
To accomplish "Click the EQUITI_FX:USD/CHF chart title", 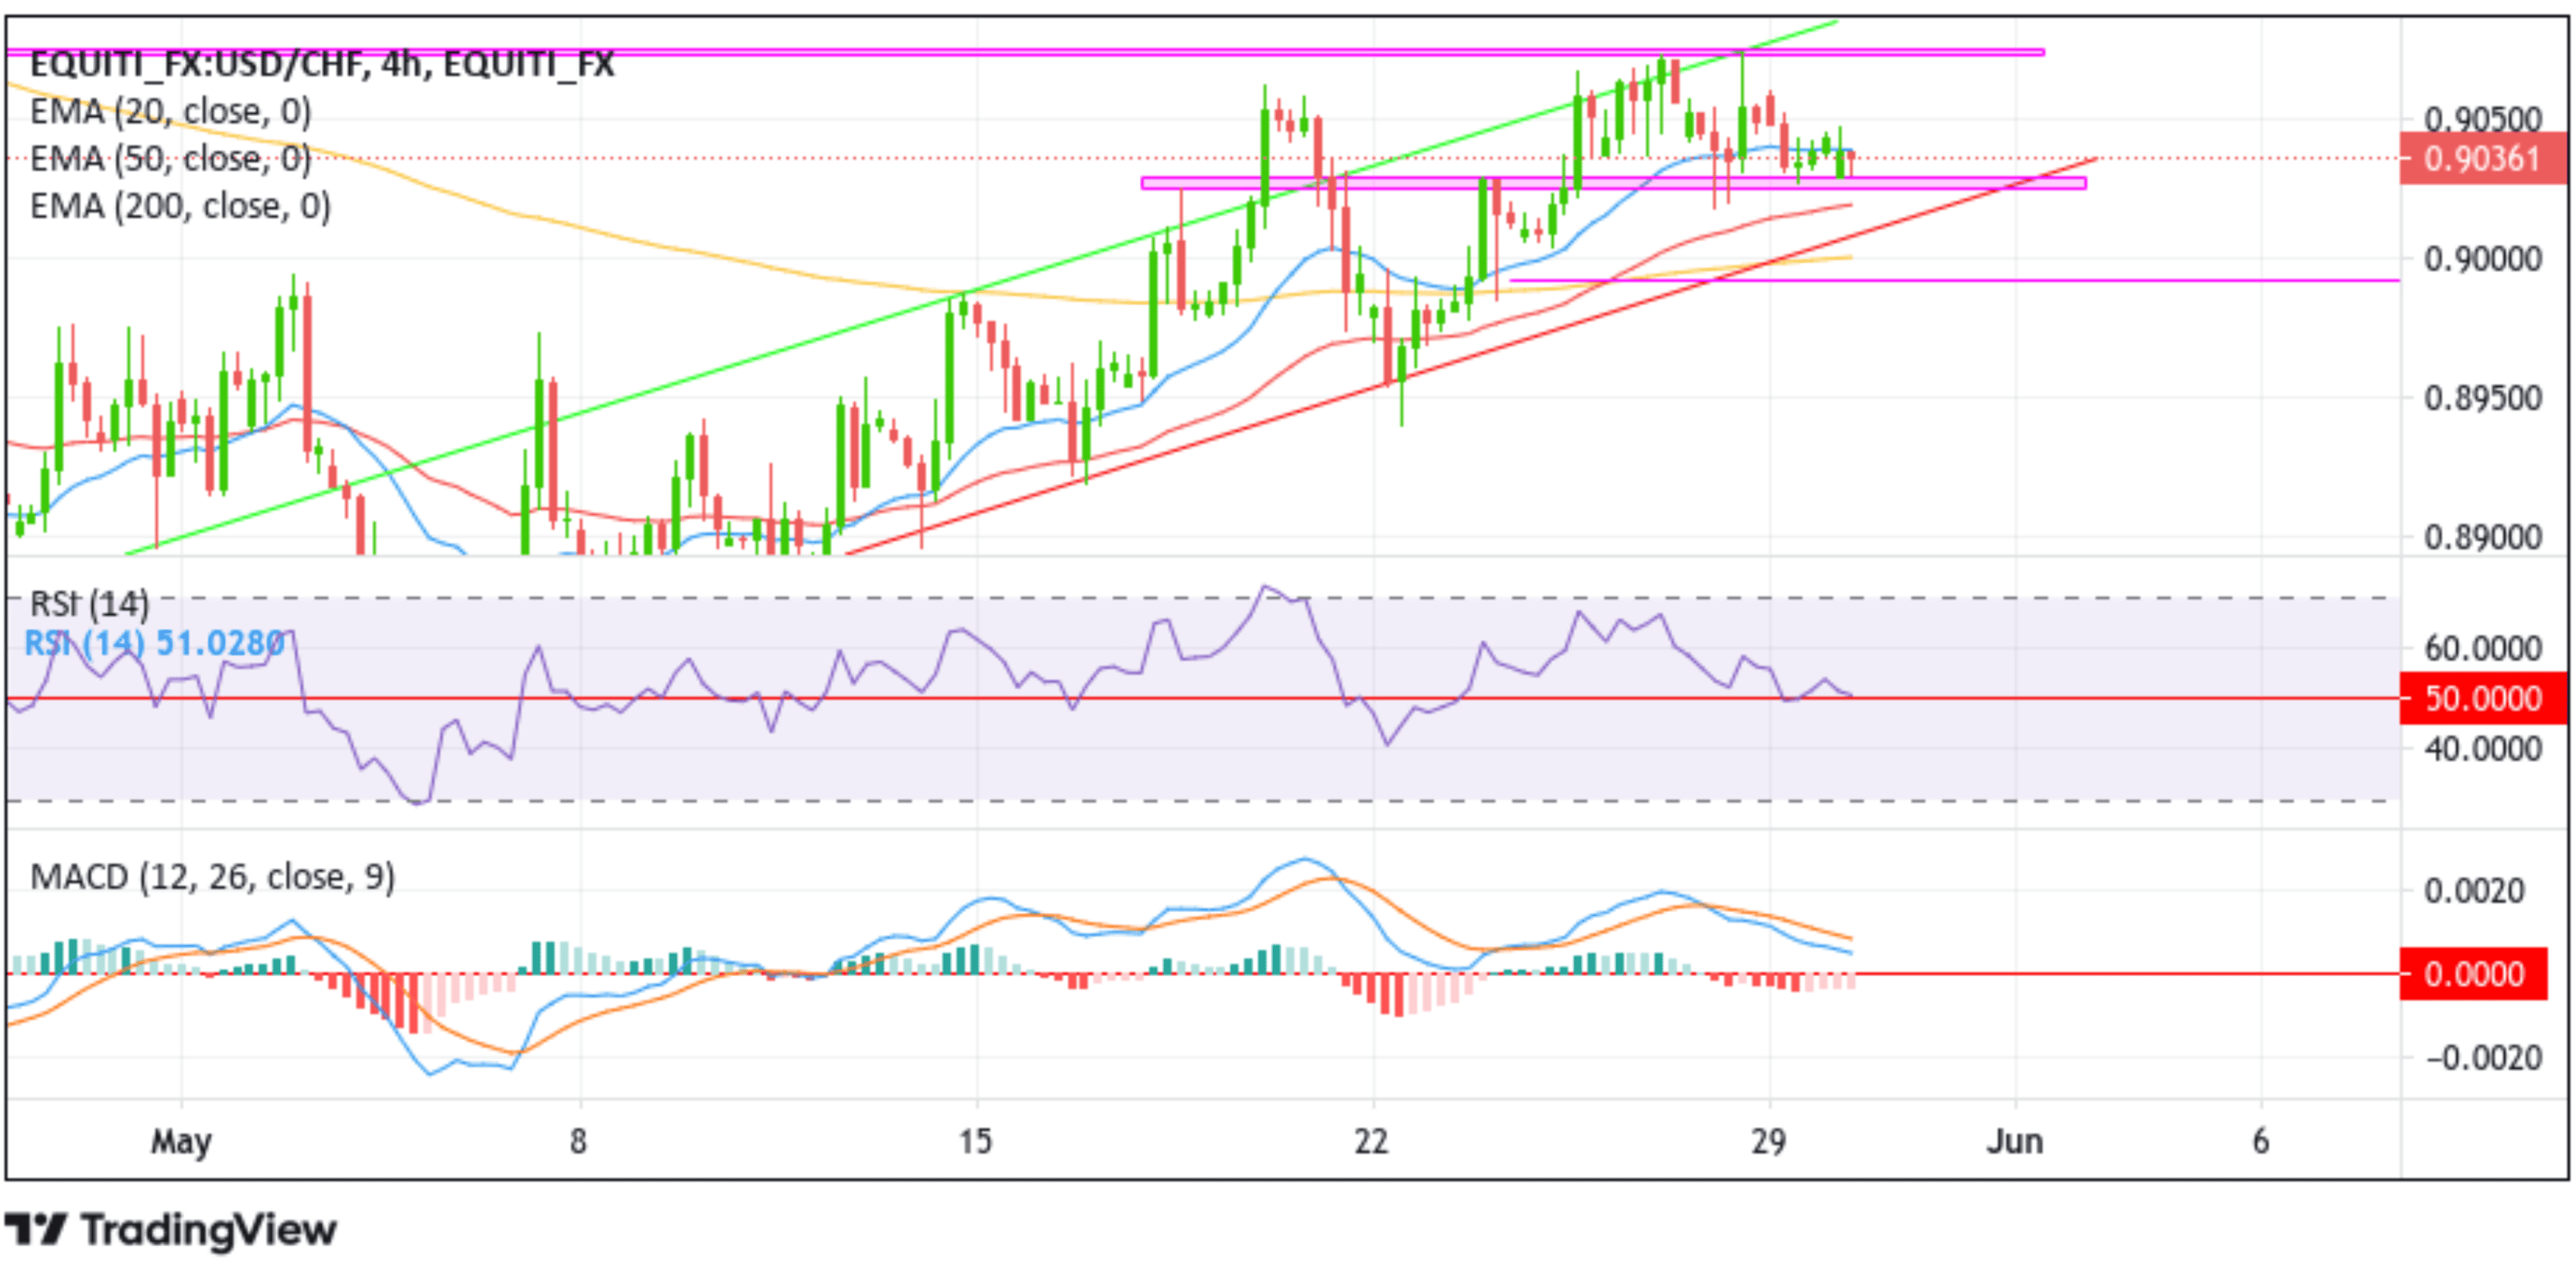I will click(x=322, y=64).
